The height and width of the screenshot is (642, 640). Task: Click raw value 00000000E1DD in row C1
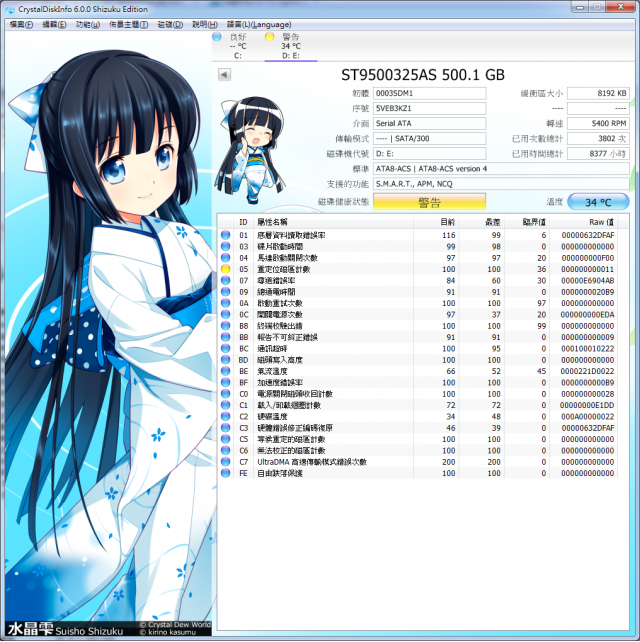coord(587,405)
